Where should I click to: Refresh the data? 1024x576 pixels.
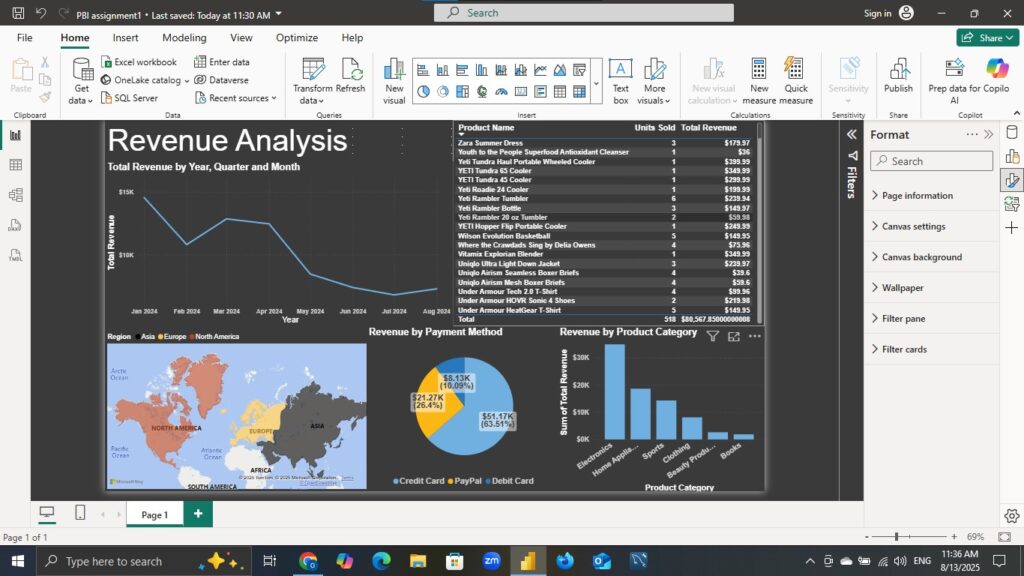(x=351, y=75)
